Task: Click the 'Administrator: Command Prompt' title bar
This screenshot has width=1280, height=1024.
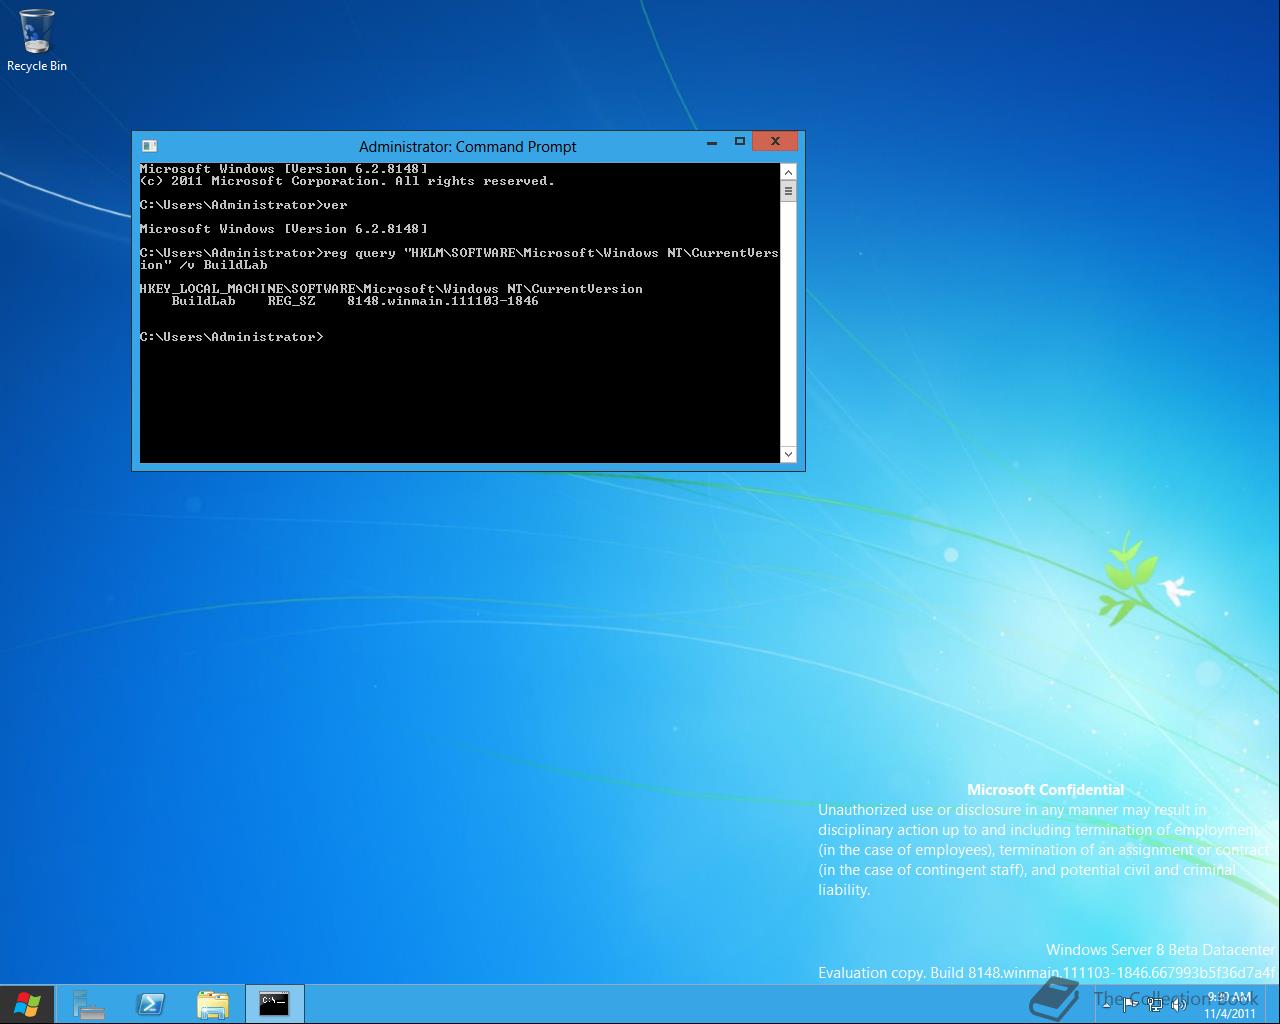Action: pos(467,146)
